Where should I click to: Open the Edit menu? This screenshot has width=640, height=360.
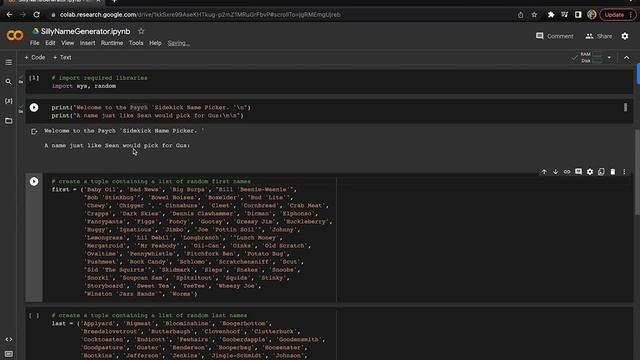[50, 43]
